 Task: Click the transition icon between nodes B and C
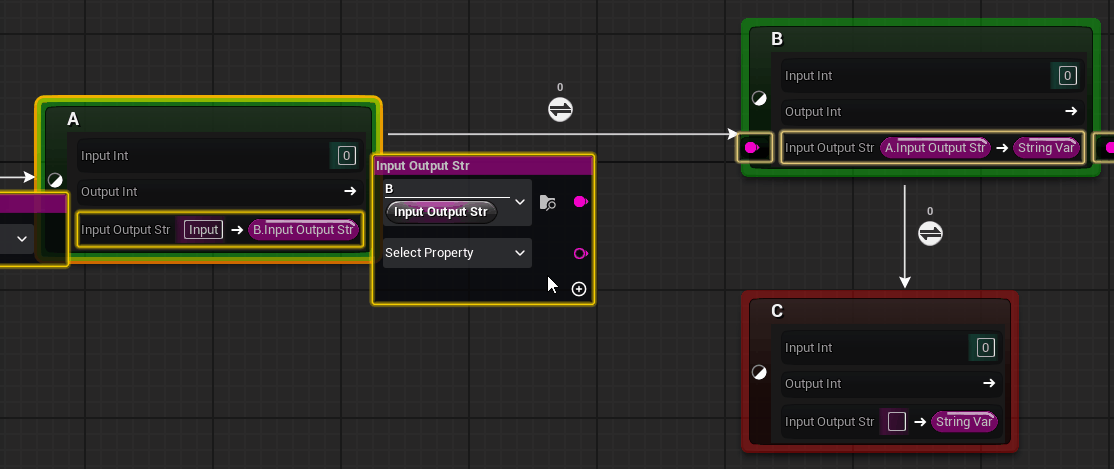pos(930,233)
